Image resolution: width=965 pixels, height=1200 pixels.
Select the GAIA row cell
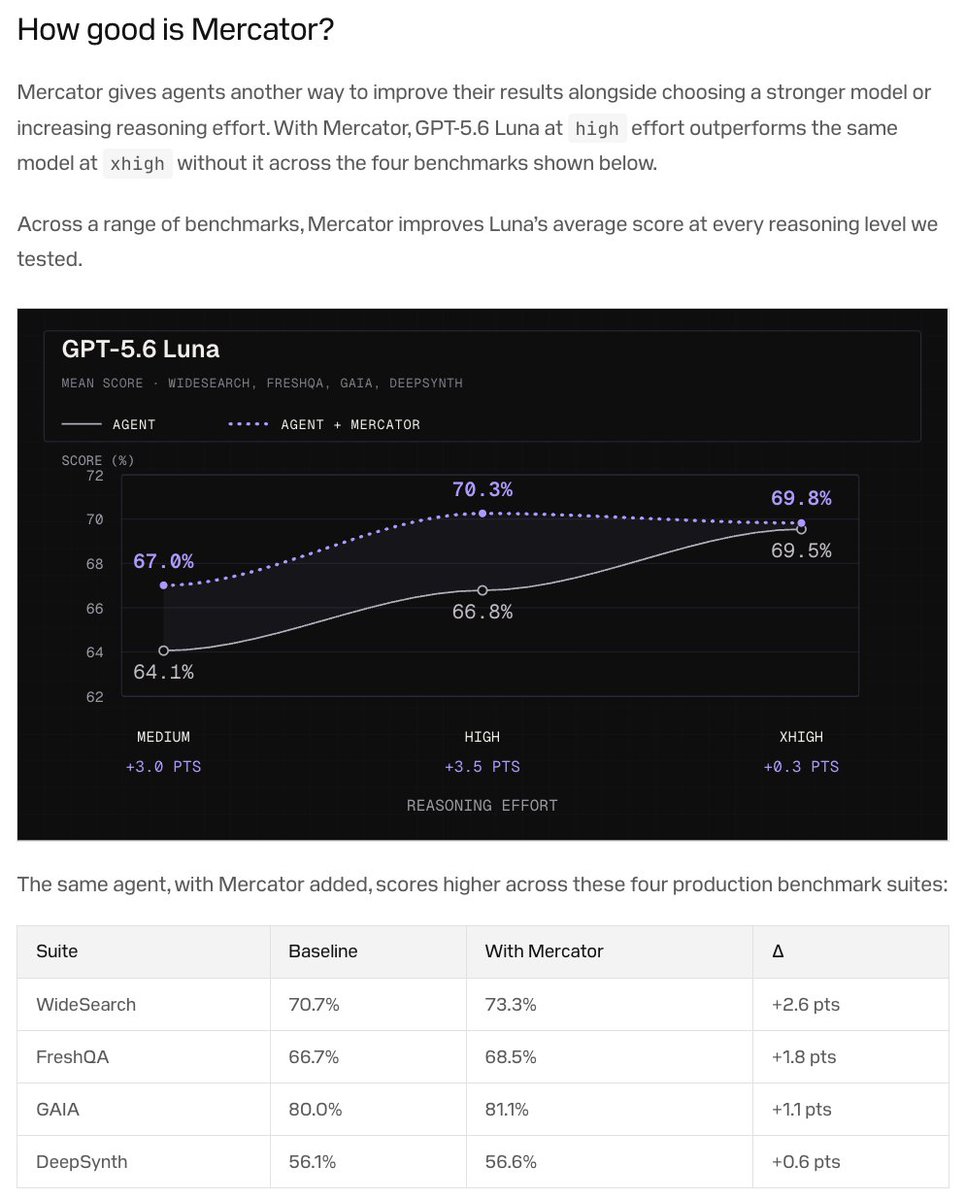(x=144, y=1109)
